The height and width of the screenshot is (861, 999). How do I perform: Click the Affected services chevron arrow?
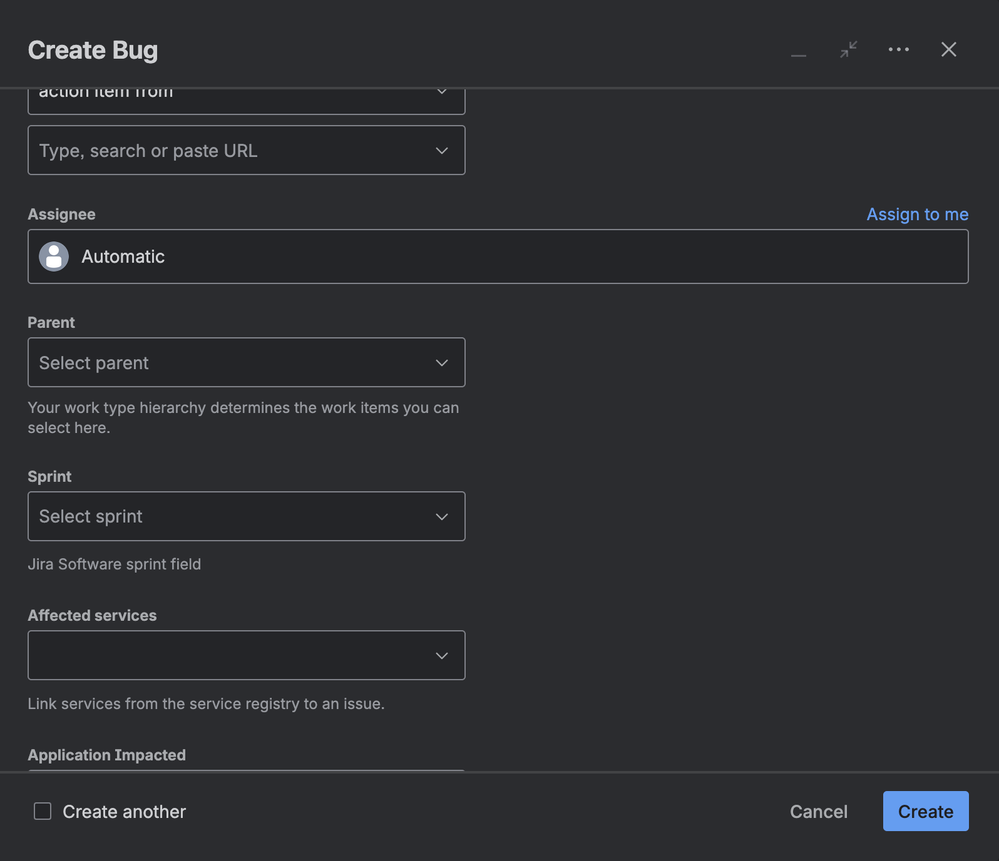coord(442,656)
